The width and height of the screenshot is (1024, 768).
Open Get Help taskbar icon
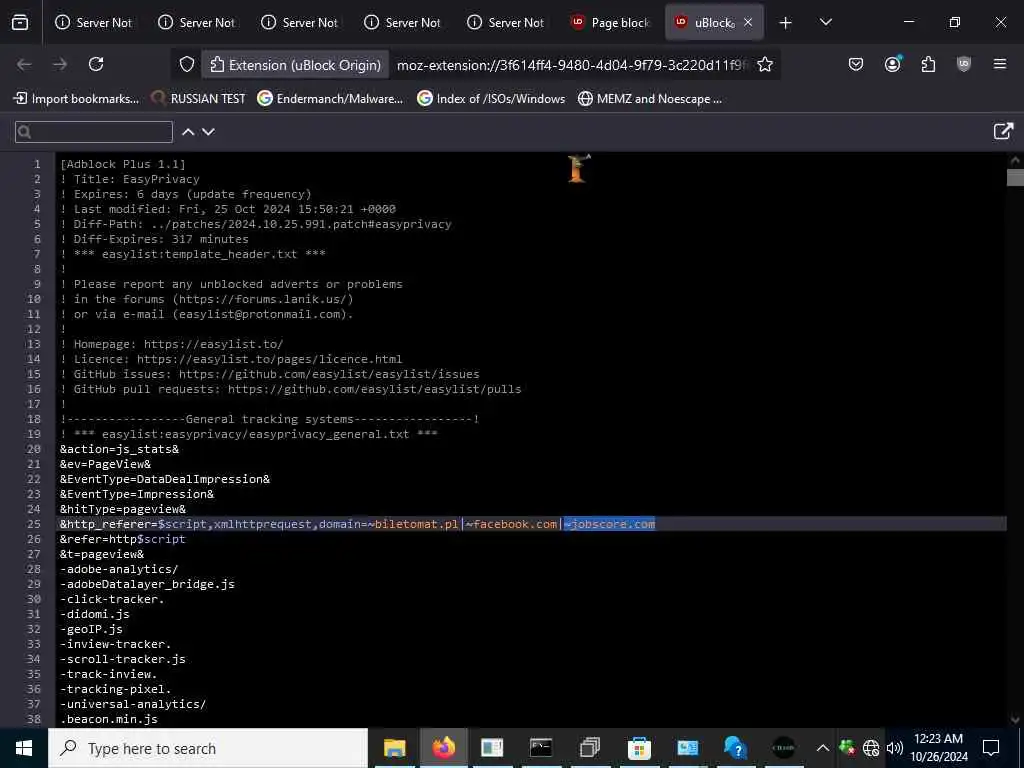point(735,748)
